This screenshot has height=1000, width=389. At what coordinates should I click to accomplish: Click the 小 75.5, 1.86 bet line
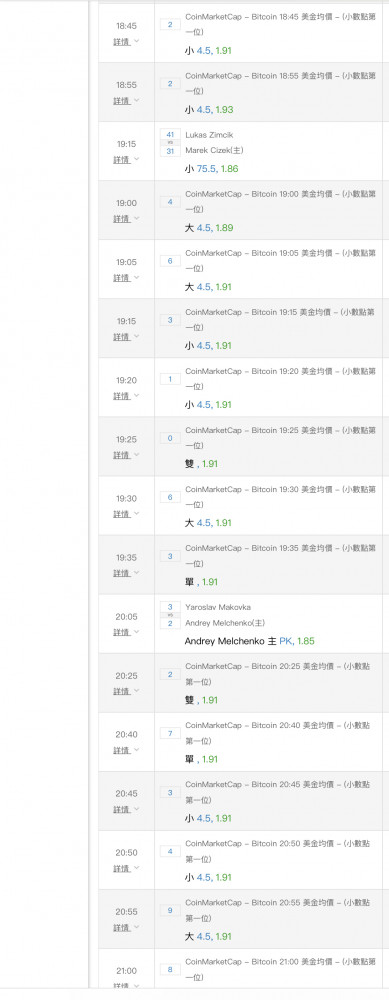tap(212, 169)
